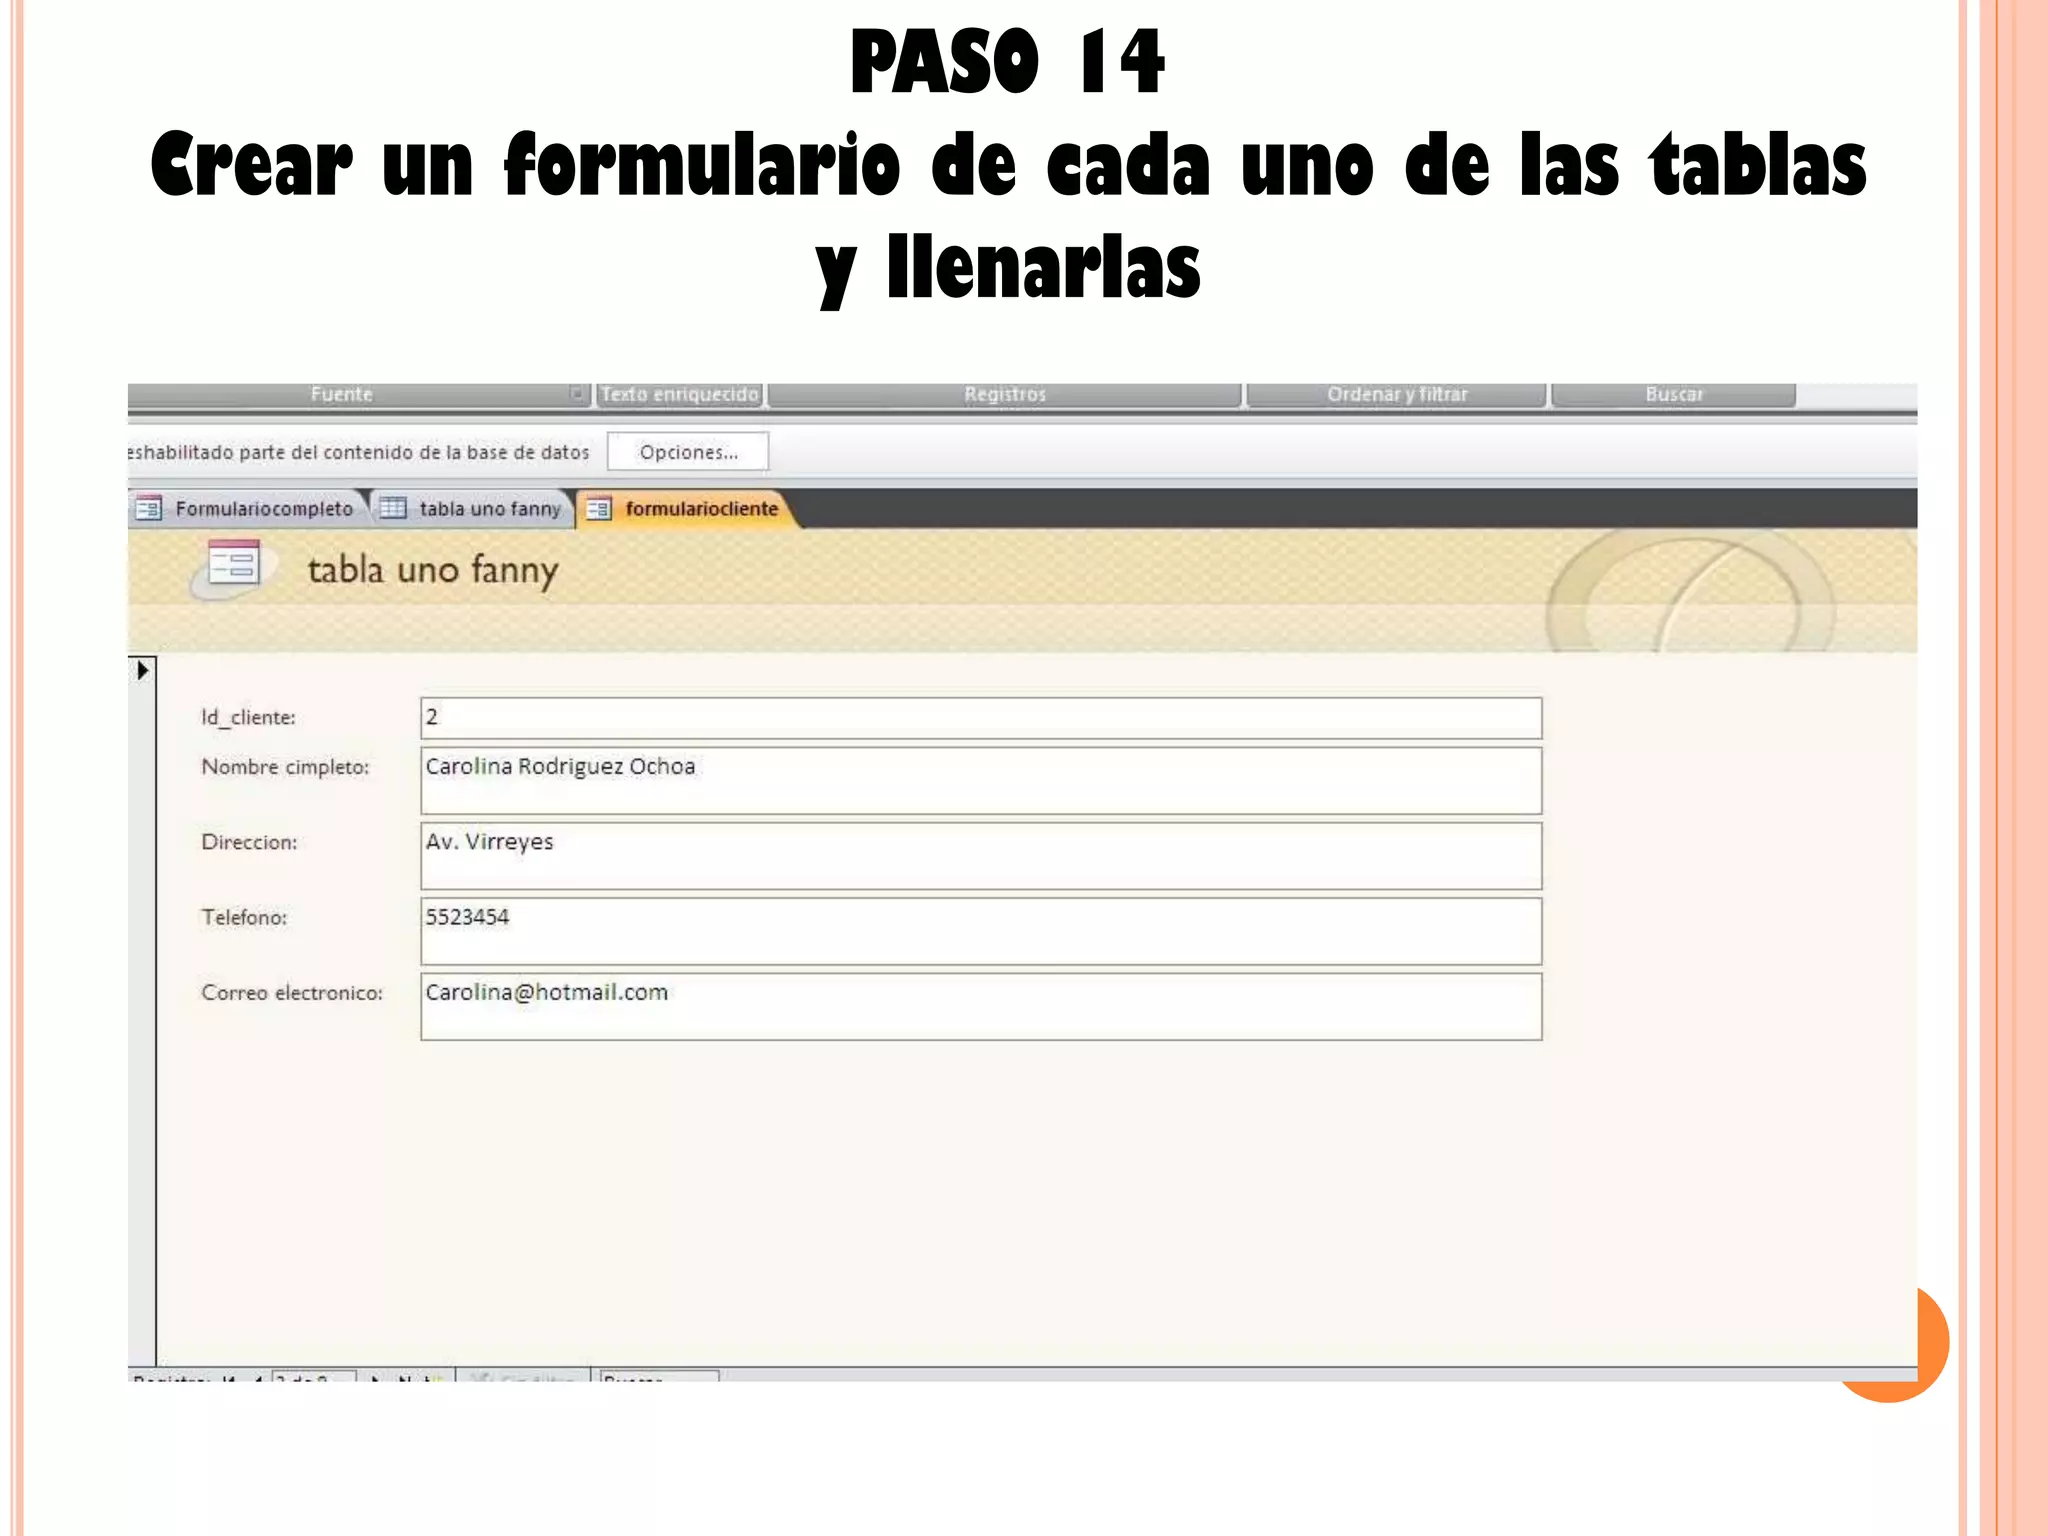The height and width of the screenshot is (1536, 2048).
Task: Click the record selector arrow
Action: pos(142,670)
